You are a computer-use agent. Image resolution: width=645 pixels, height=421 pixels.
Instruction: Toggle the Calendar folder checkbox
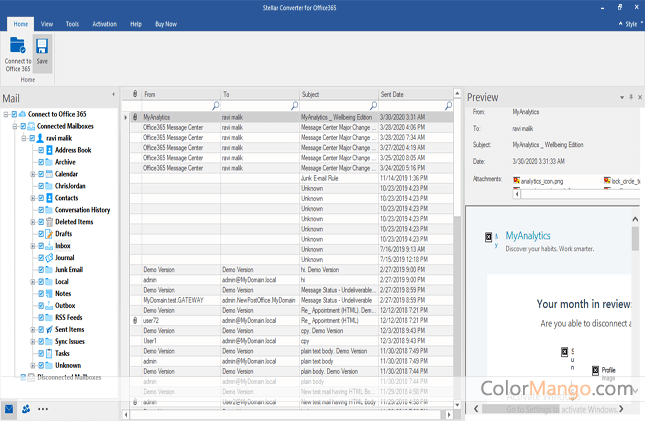click(41, 173)
